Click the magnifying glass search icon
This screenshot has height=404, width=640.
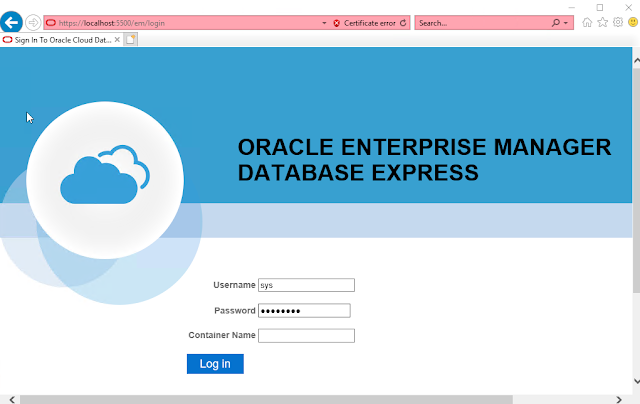click(x=556, y=23)
